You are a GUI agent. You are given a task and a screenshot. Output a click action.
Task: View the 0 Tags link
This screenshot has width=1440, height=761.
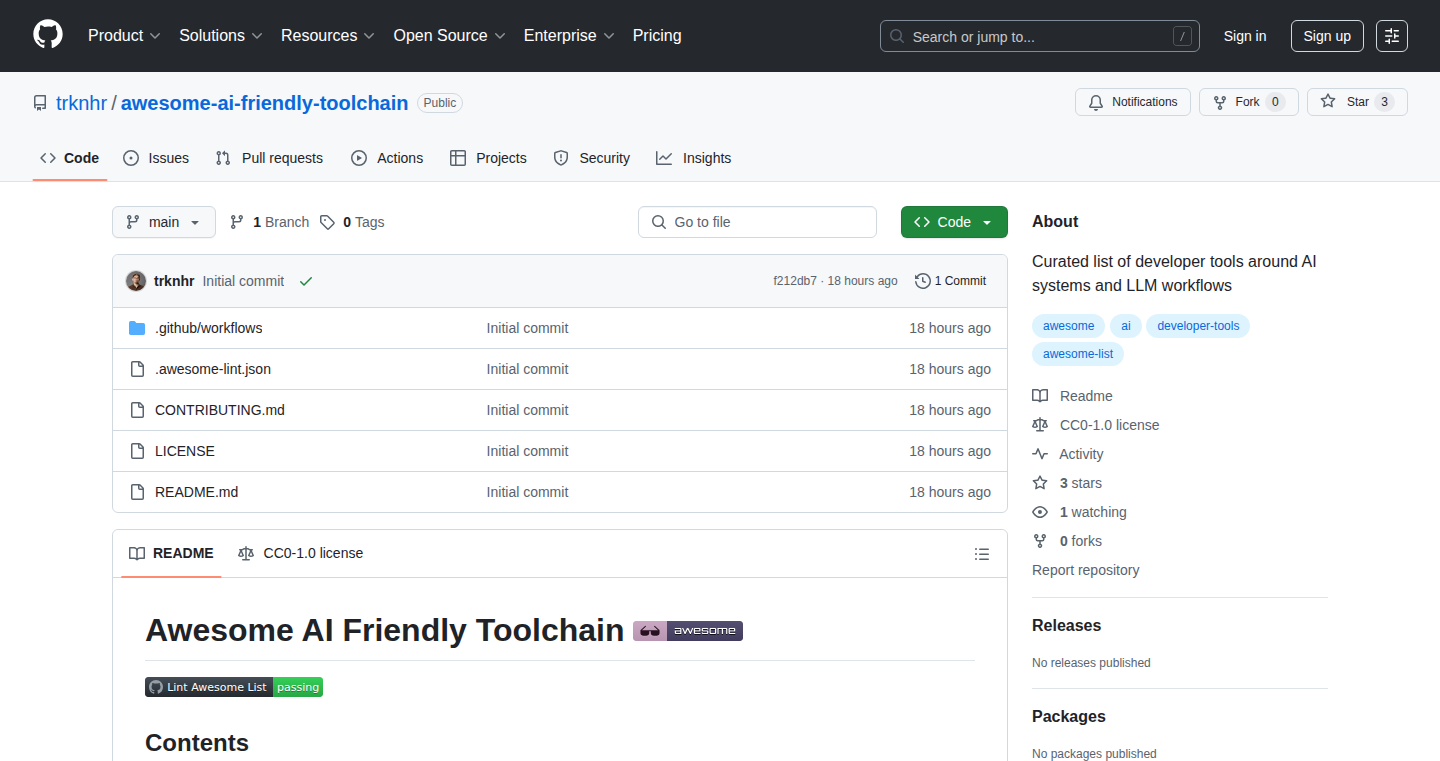click(x=352, y=222)
